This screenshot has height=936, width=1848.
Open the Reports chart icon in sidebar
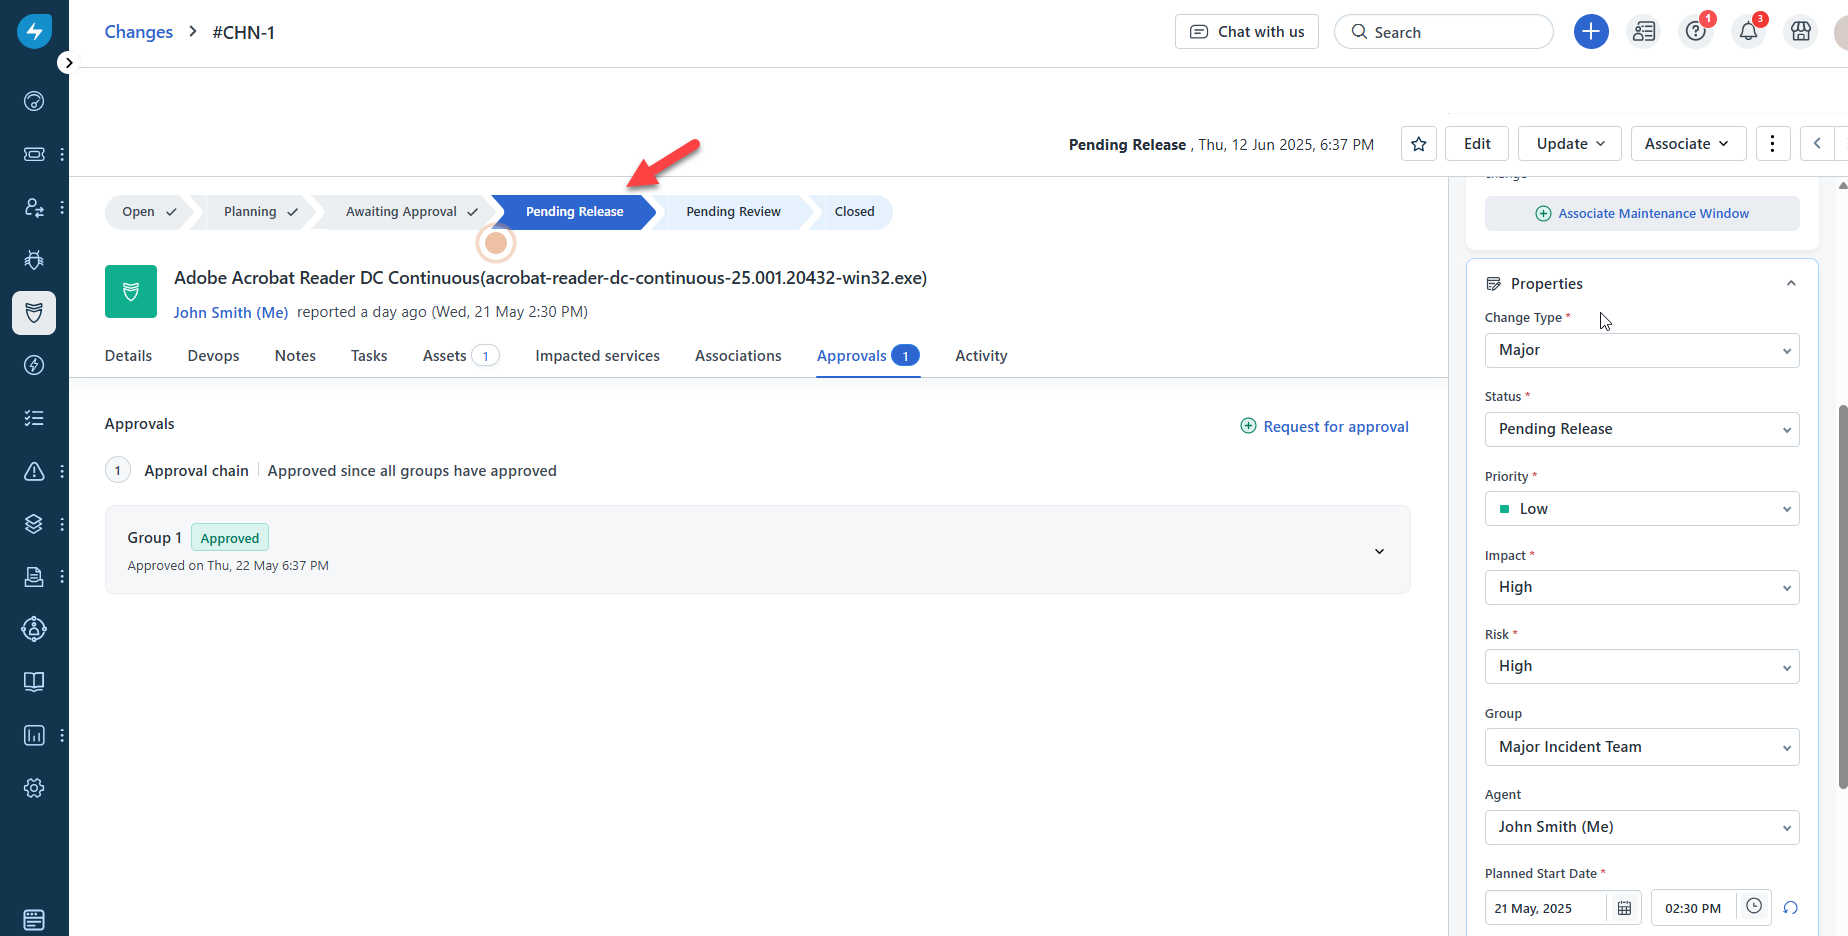point(34,735)
